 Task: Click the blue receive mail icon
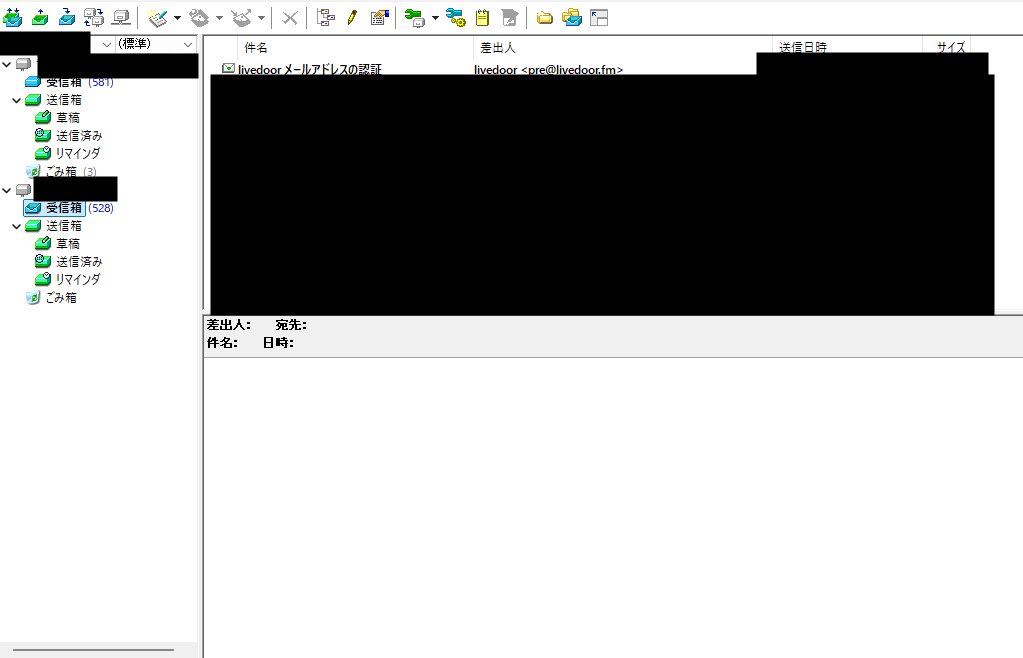pos(67,18)
